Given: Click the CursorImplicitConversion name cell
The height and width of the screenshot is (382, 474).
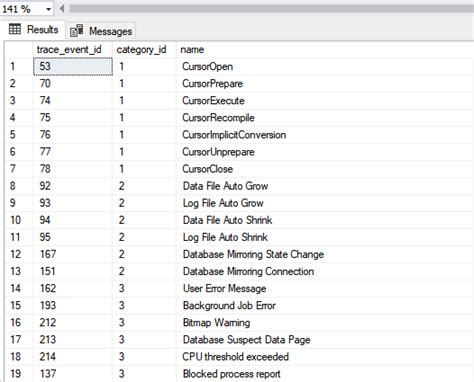Looking at the screenshot, I should coord(325,135).
